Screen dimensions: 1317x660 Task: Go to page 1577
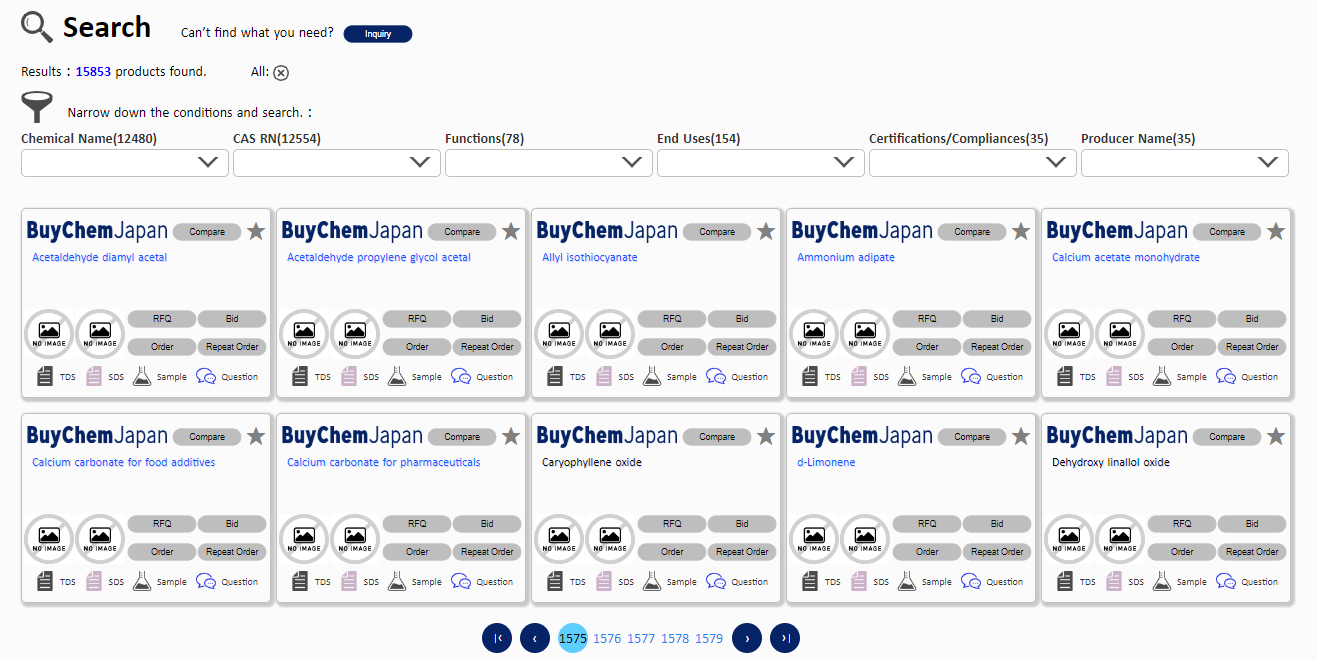(641, 638)
